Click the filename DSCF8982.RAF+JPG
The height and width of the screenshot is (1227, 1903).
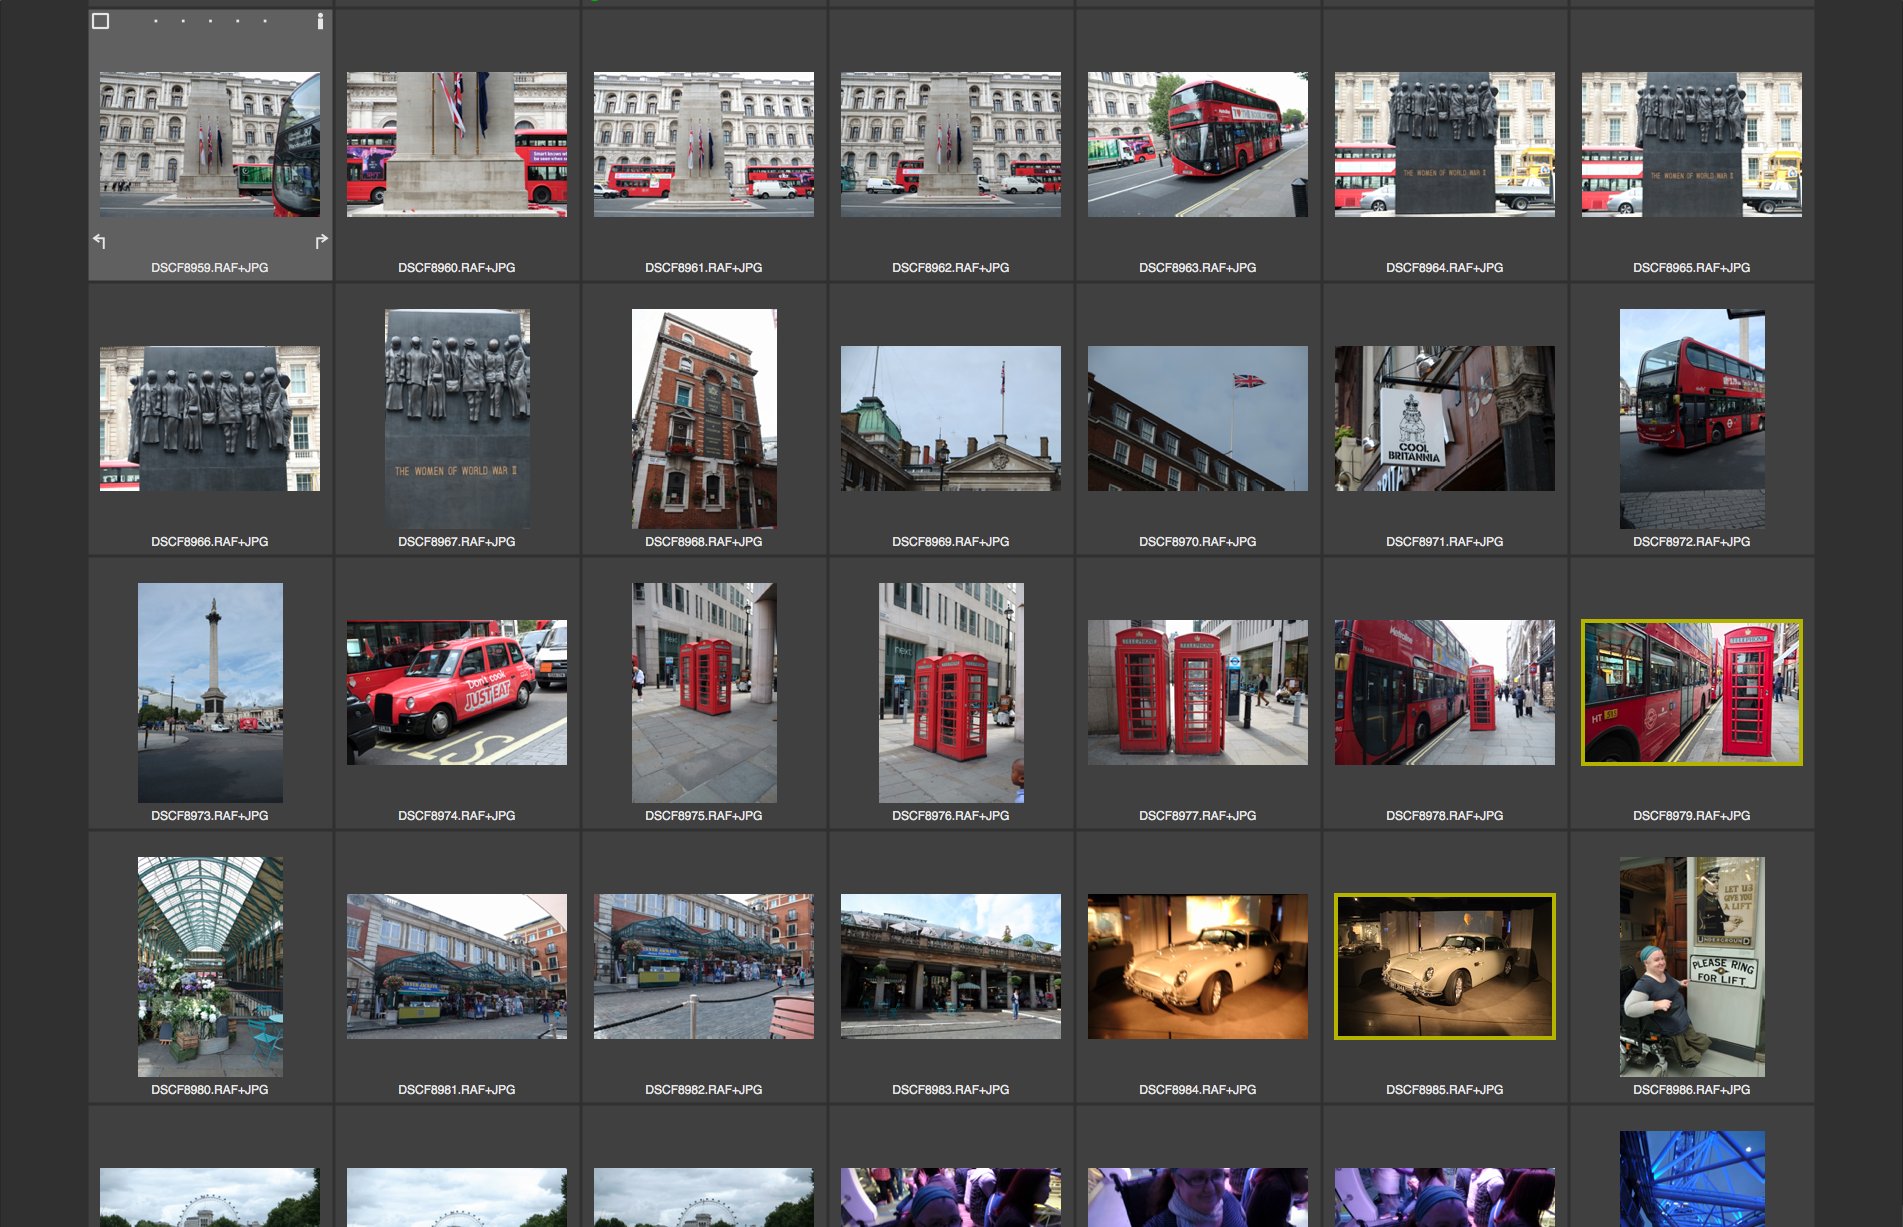tap(704, 1090)
